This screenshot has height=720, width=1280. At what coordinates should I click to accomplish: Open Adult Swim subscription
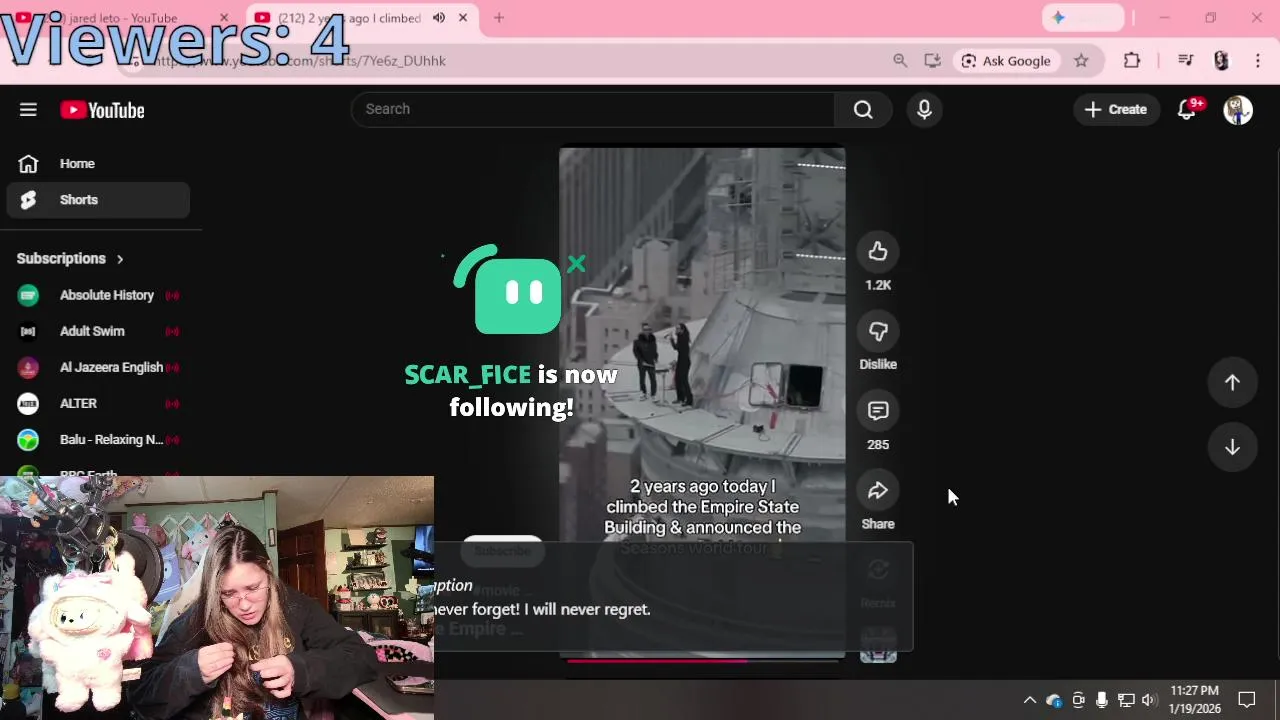[x=98, y=331]
